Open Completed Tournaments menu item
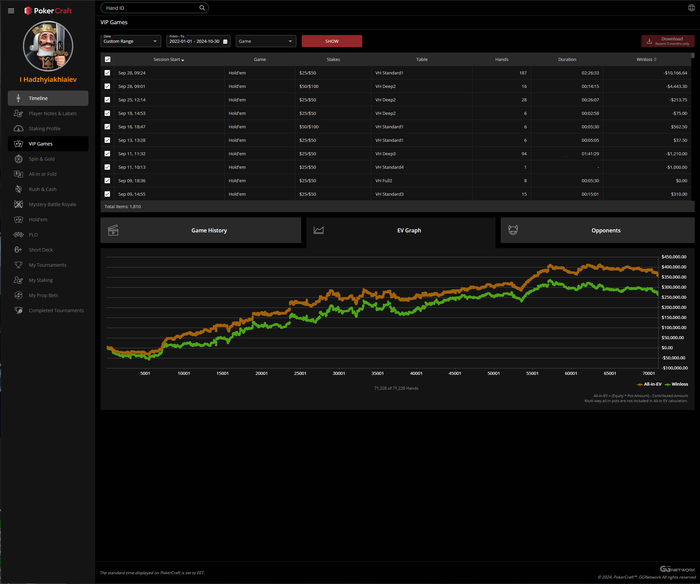The width and height of the screenshot is (700, 584). click(48, 310)
